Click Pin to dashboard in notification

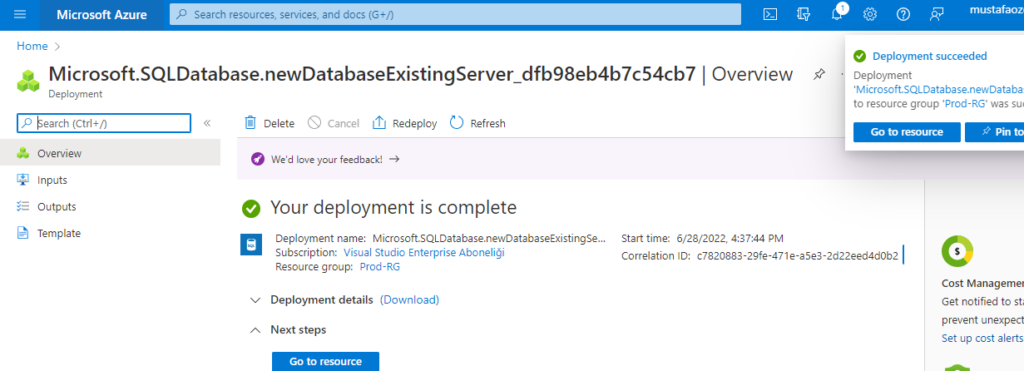pos(995,132)
